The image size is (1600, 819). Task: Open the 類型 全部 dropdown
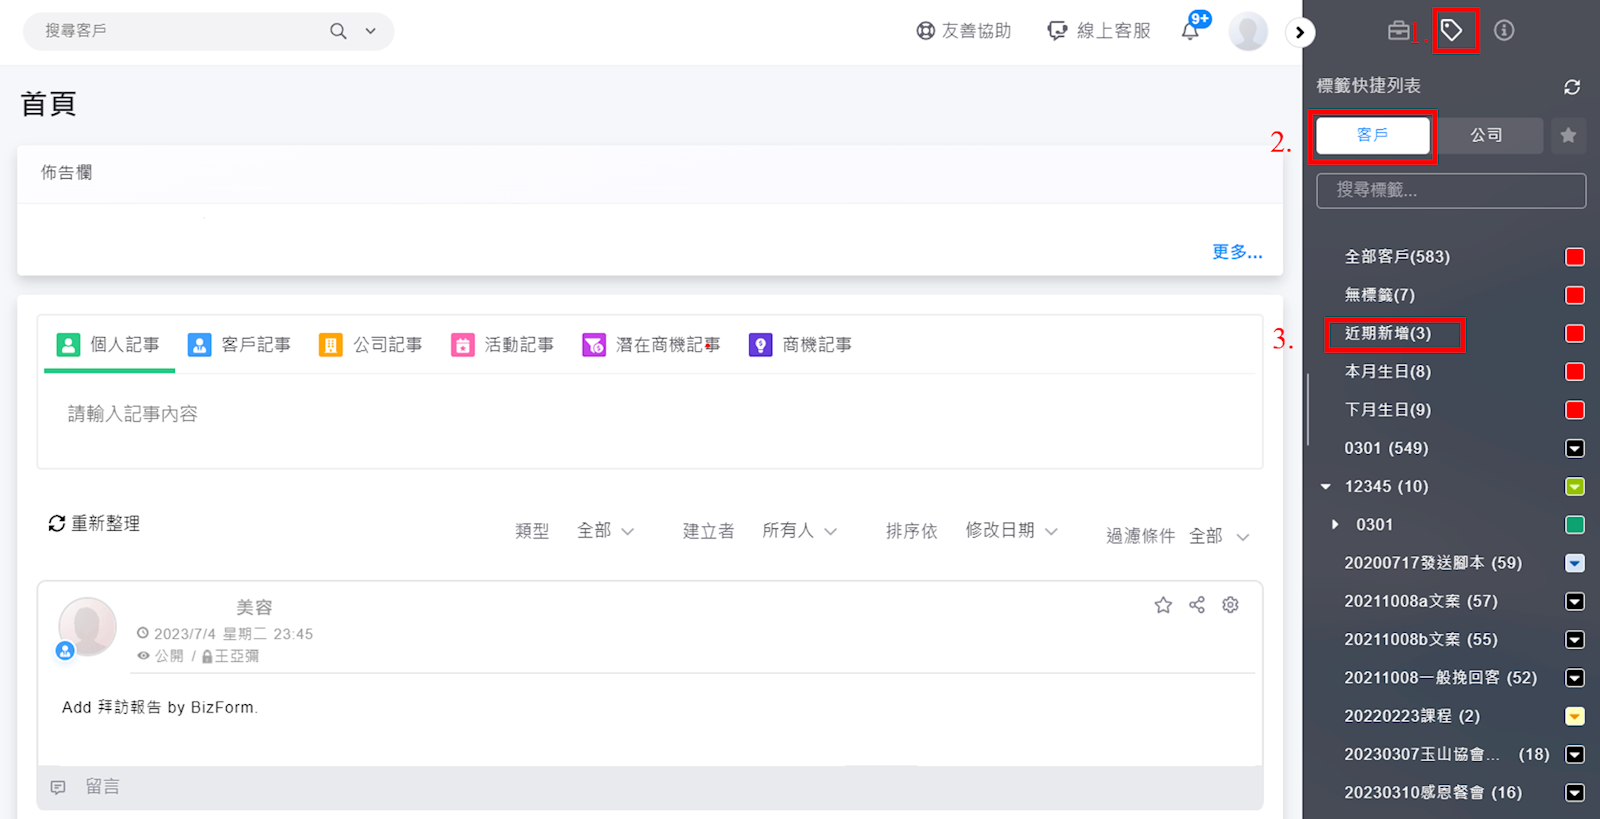pos(605,531)
